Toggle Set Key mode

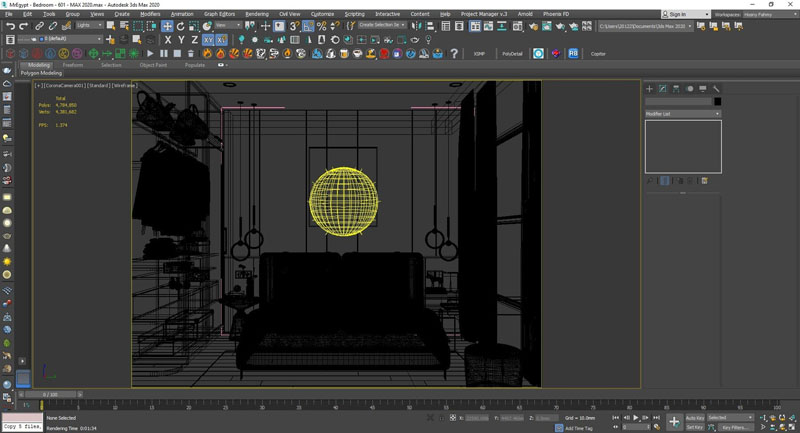pos(695,427)
